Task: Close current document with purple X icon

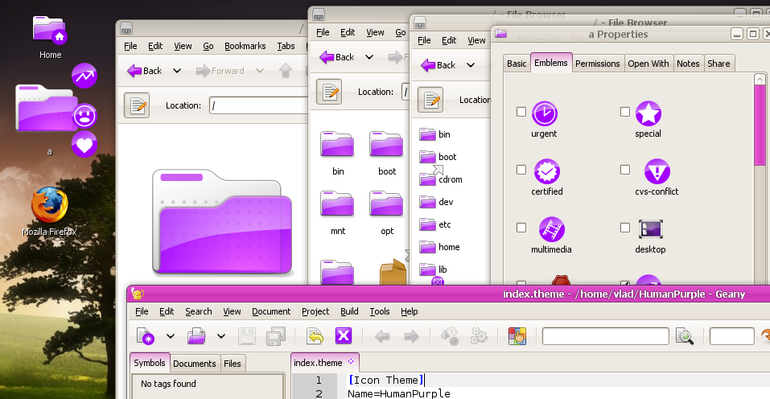Action: tap(343, 336)
